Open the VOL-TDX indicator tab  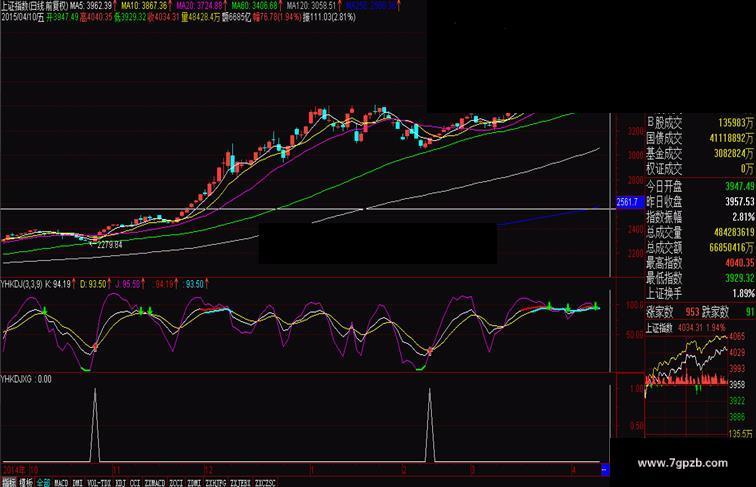tap(99, 483)
